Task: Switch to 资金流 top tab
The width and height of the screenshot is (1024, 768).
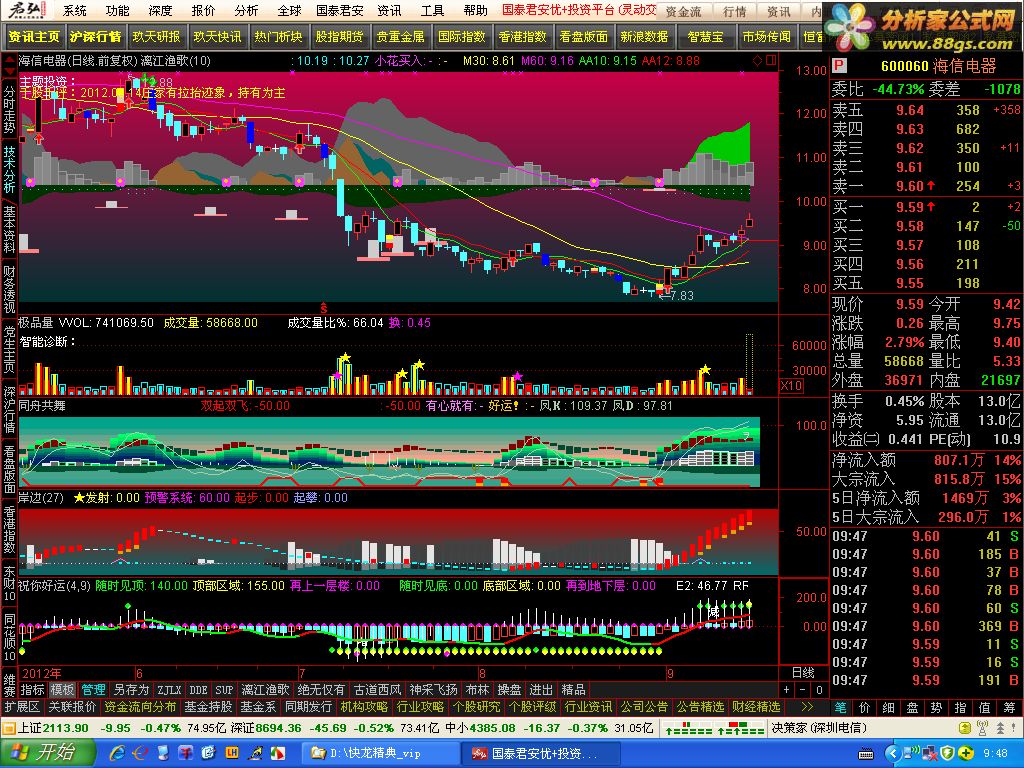Action: [683, 11]
